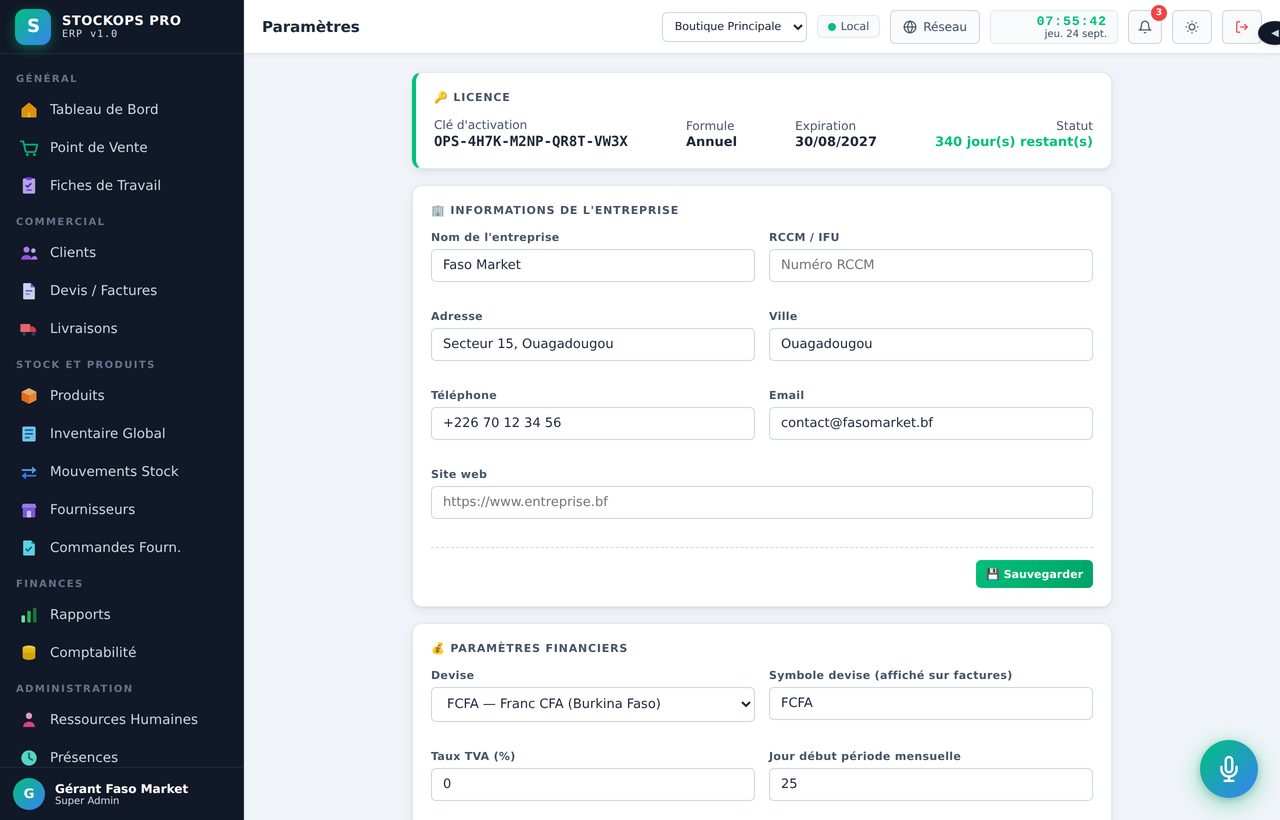
Task: Click the activation key OPS-4H7K-M2NP-QR8T-VW3X
Action: [531, 142]
